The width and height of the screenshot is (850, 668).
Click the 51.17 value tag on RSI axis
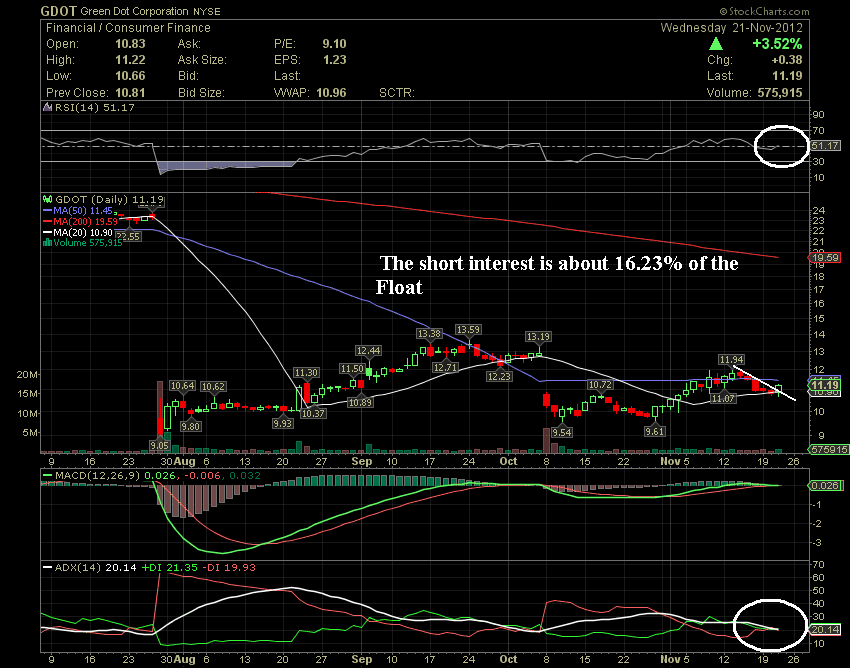click(826, 145)
